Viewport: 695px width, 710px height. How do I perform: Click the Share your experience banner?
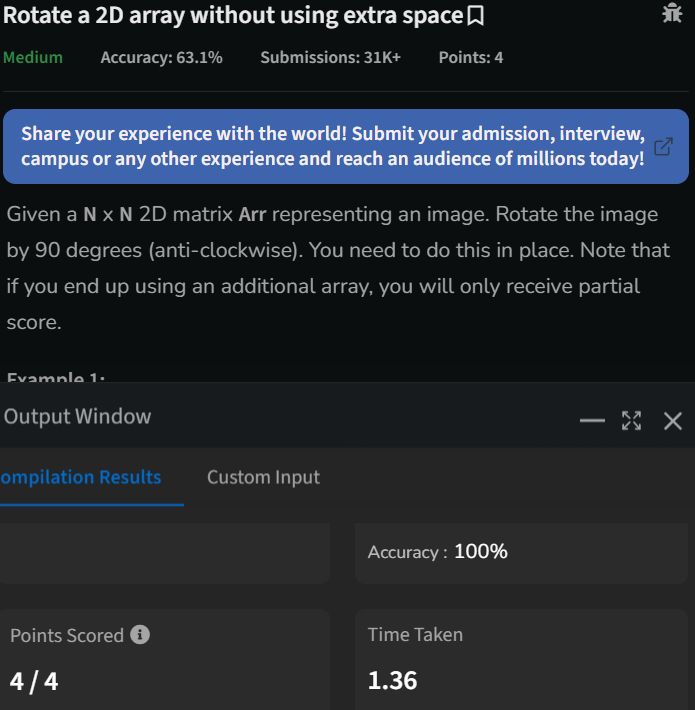(333, 146)
